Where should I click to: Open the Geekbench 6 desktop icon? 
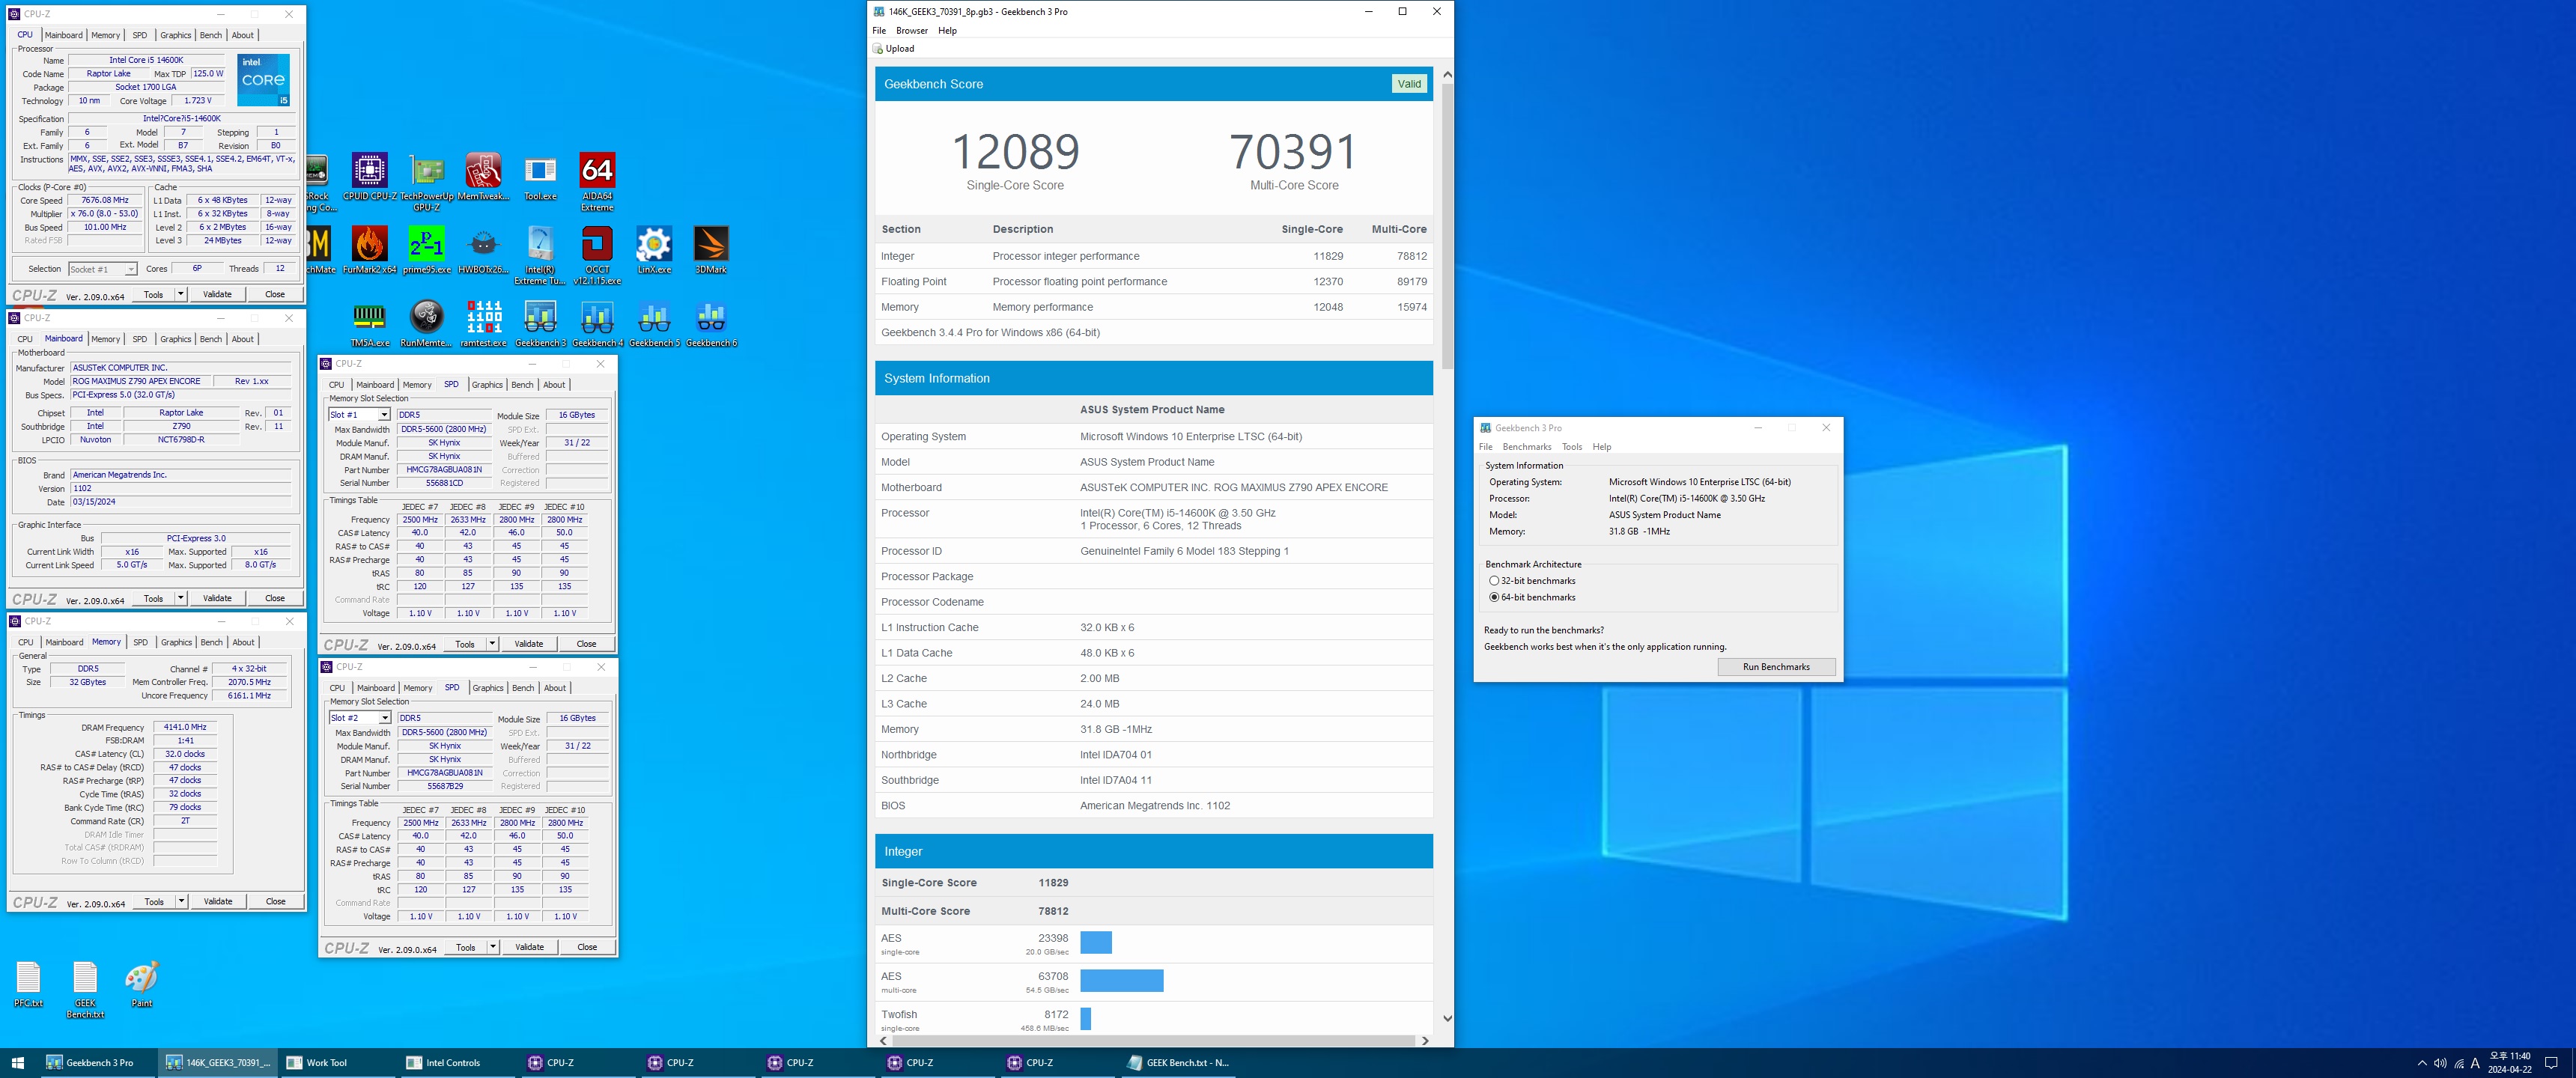click(x=711, y=324)
